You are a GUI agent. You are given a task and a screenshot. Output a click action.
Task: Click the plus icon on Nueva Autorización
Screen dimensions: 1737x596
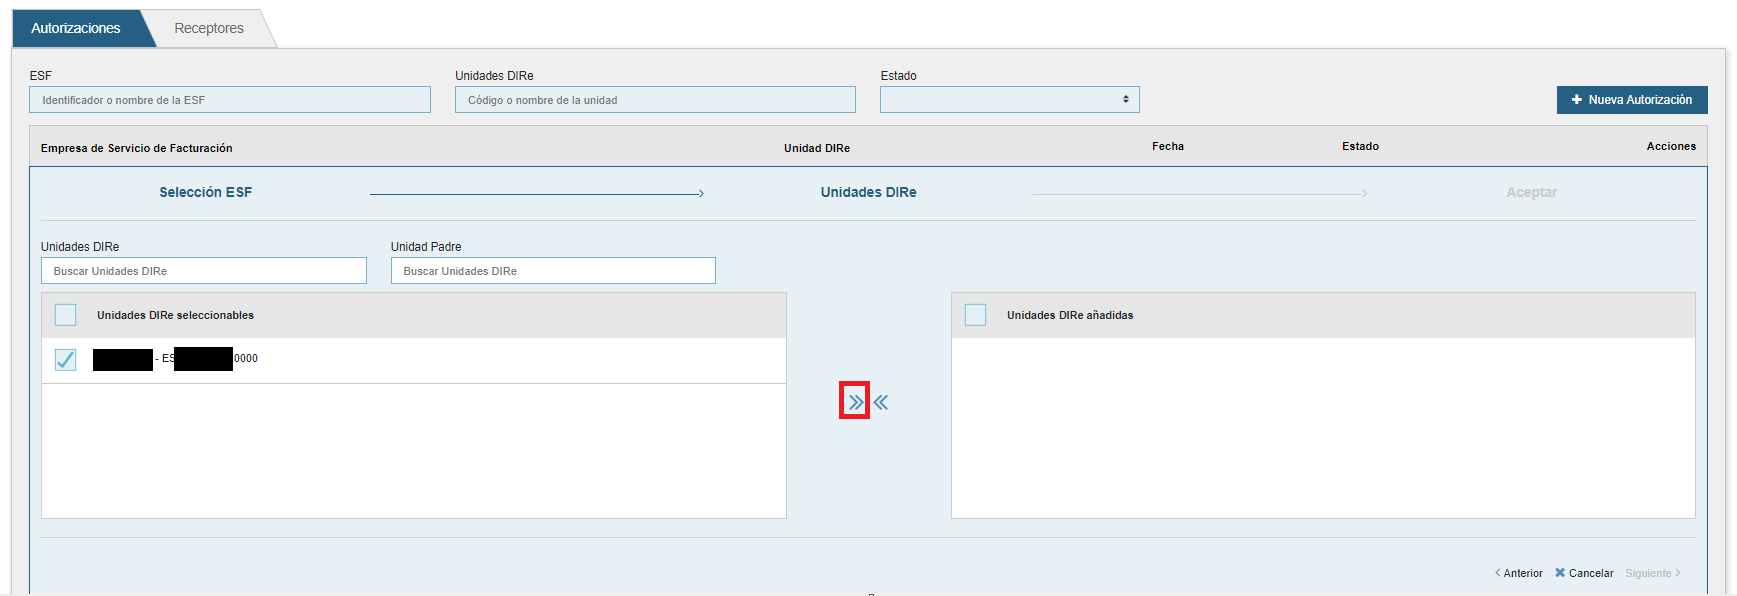pyautogui.click(x=1577, y=100)
